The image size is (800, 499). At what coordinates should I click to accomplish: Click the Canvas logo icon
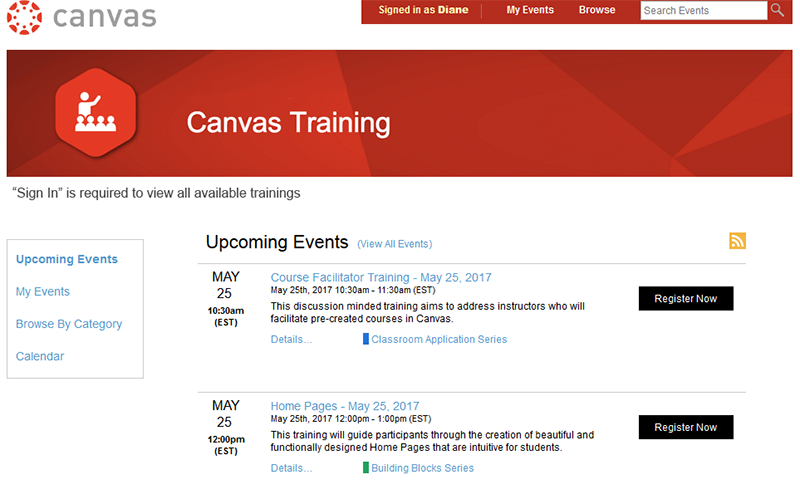24,18
